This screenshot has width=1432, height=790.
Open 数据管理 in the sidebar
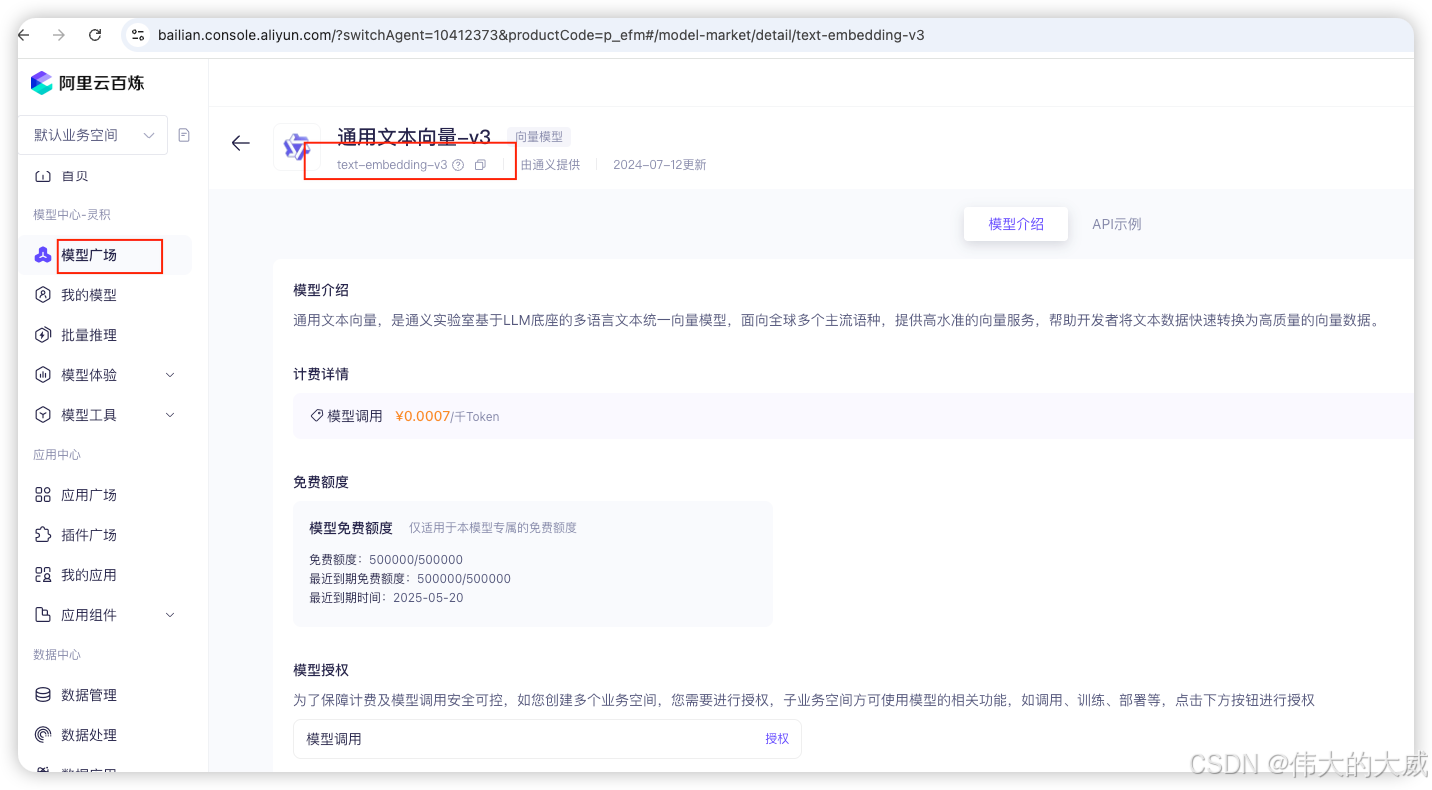(x=89, y=695)
